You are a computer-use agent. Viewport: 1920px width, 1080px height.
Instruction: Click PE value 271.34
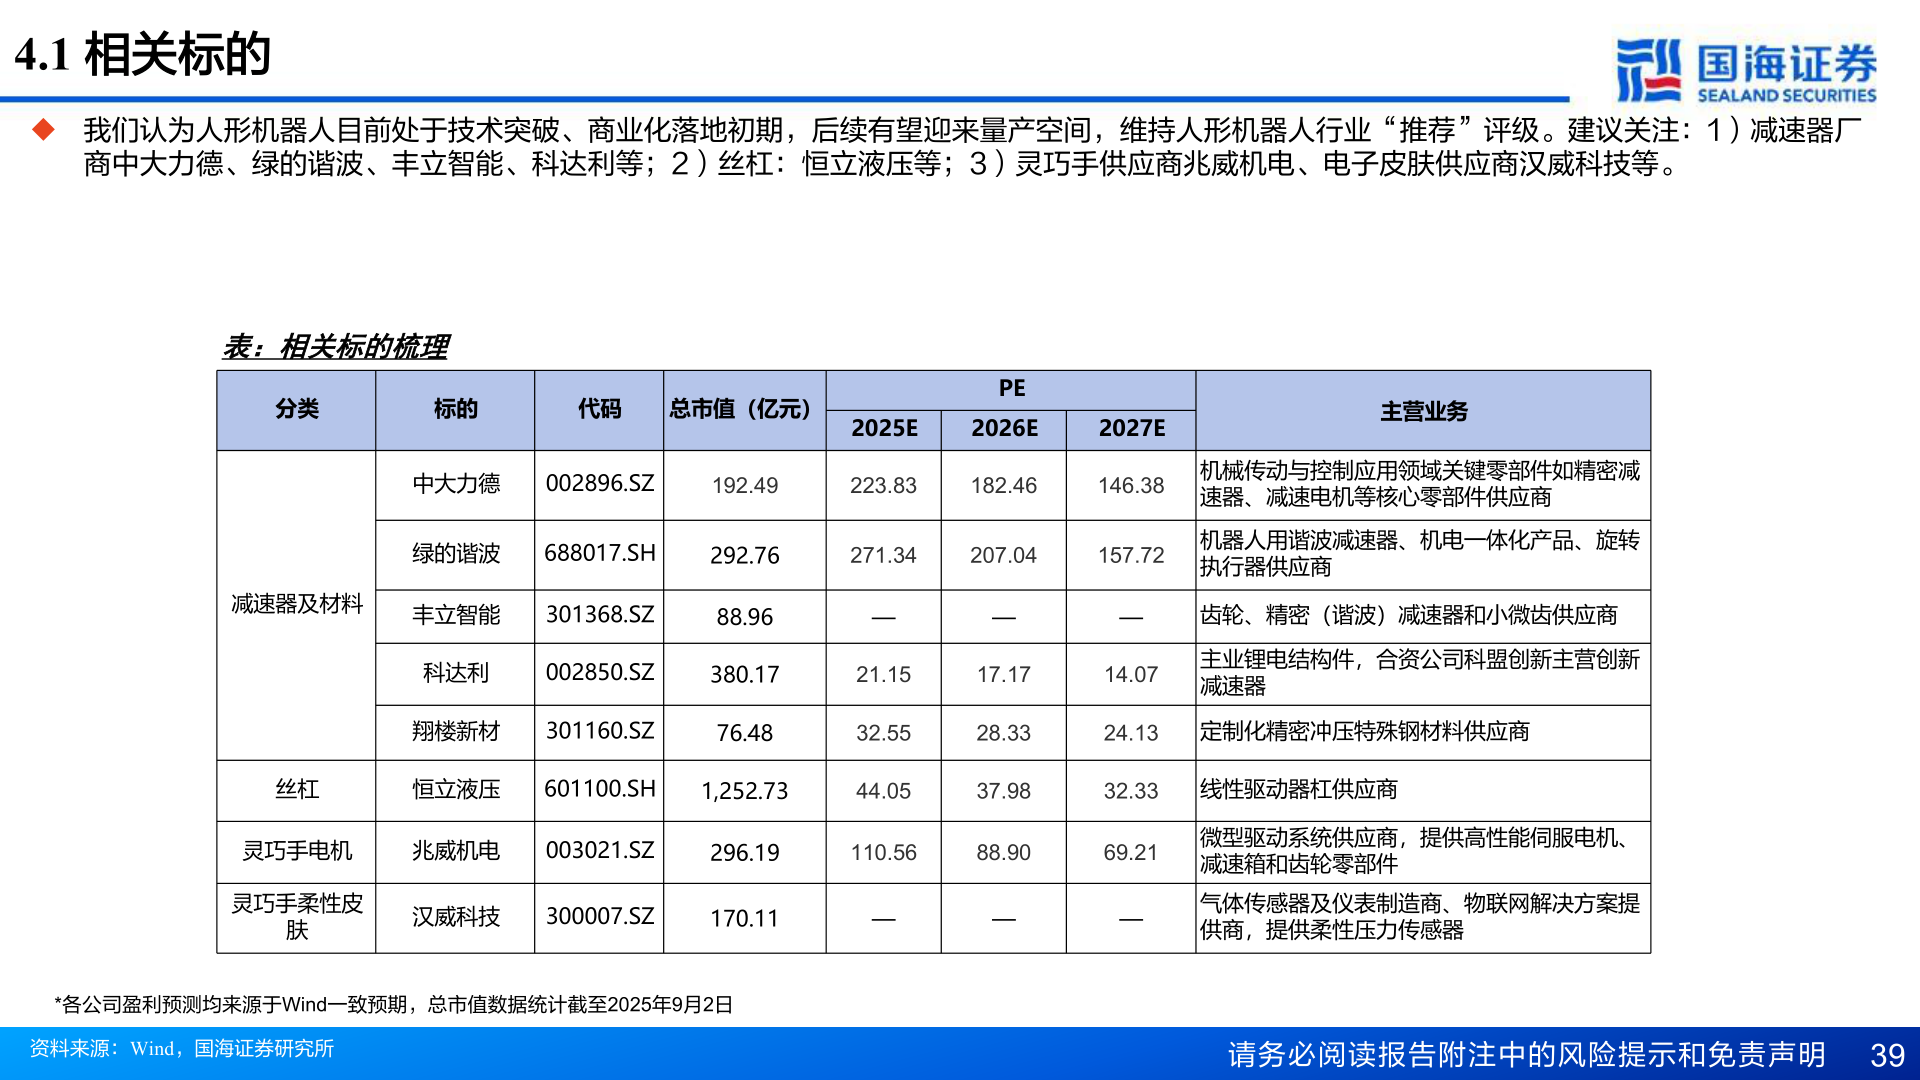[883, 556]
